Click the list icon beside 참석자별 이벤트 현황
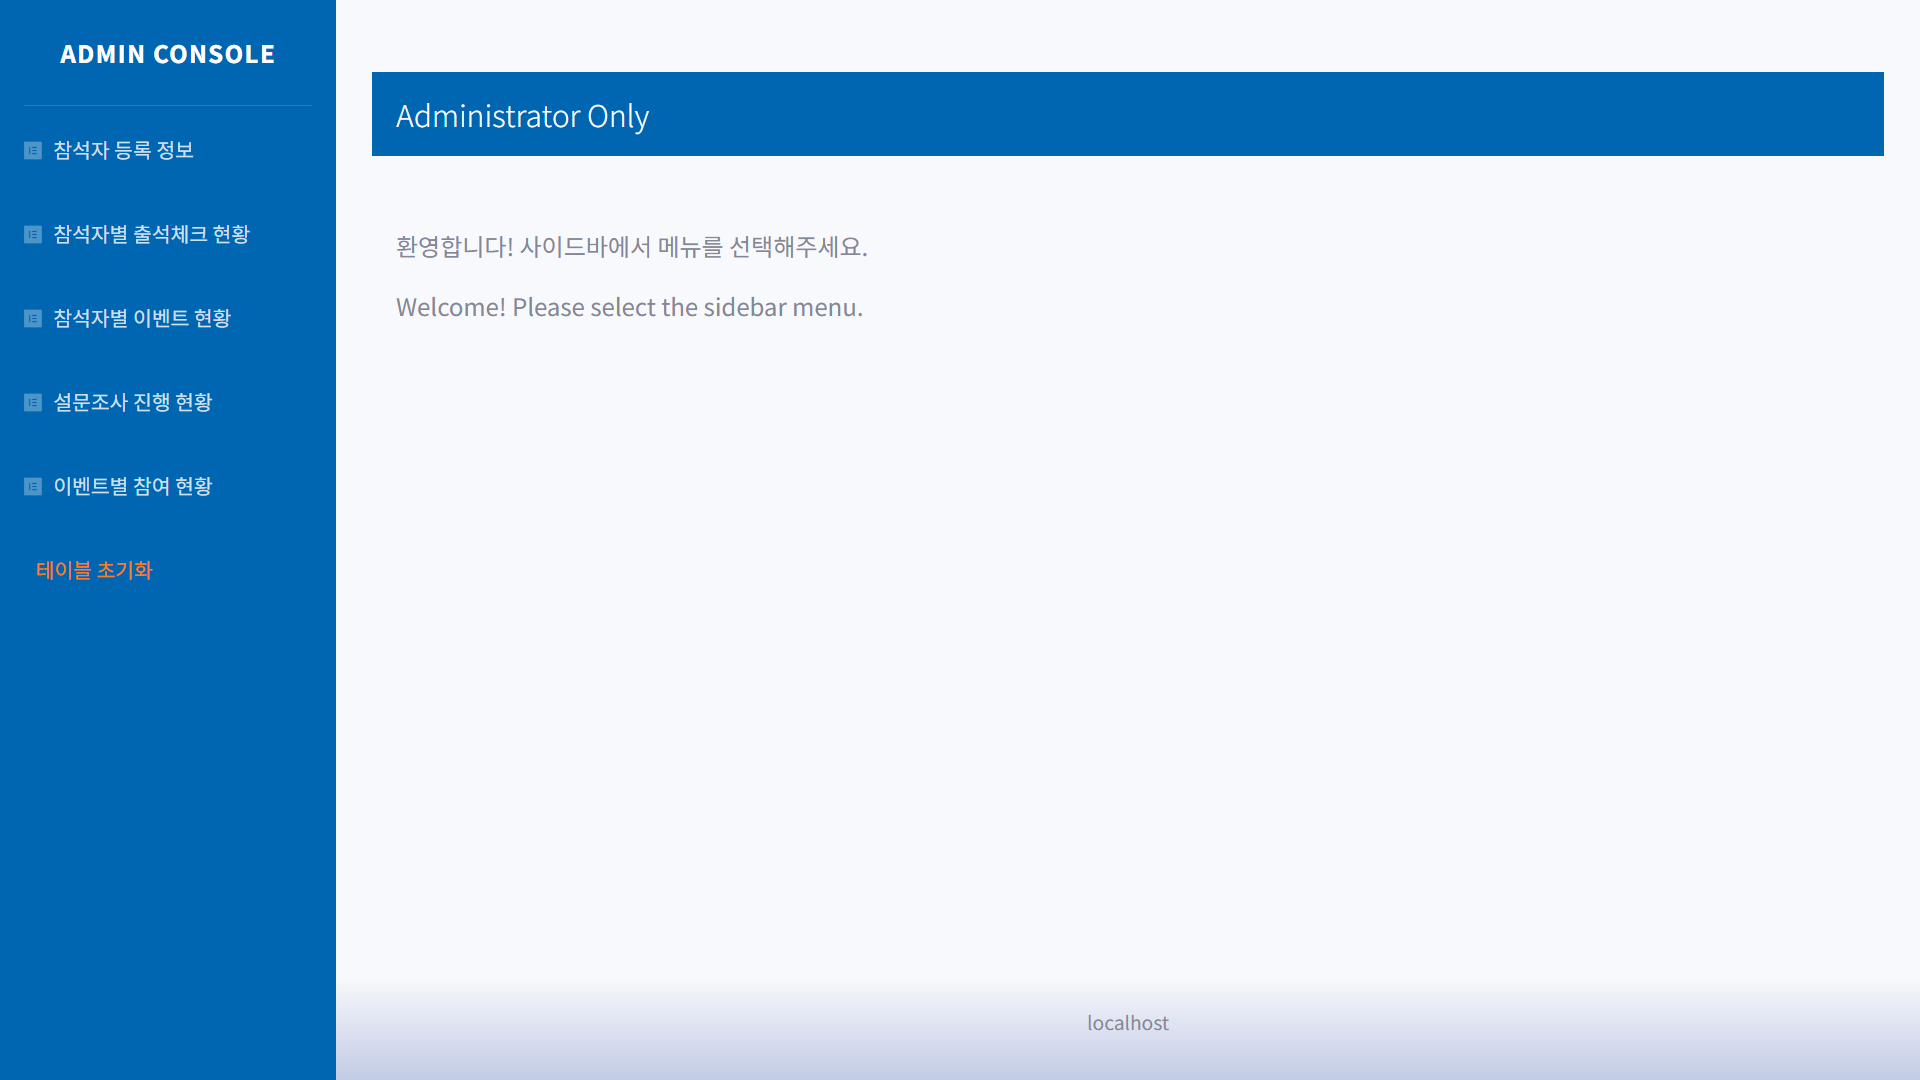Image resolution: width=1920 pixels, height=1080 pixels. coord(33,318)
